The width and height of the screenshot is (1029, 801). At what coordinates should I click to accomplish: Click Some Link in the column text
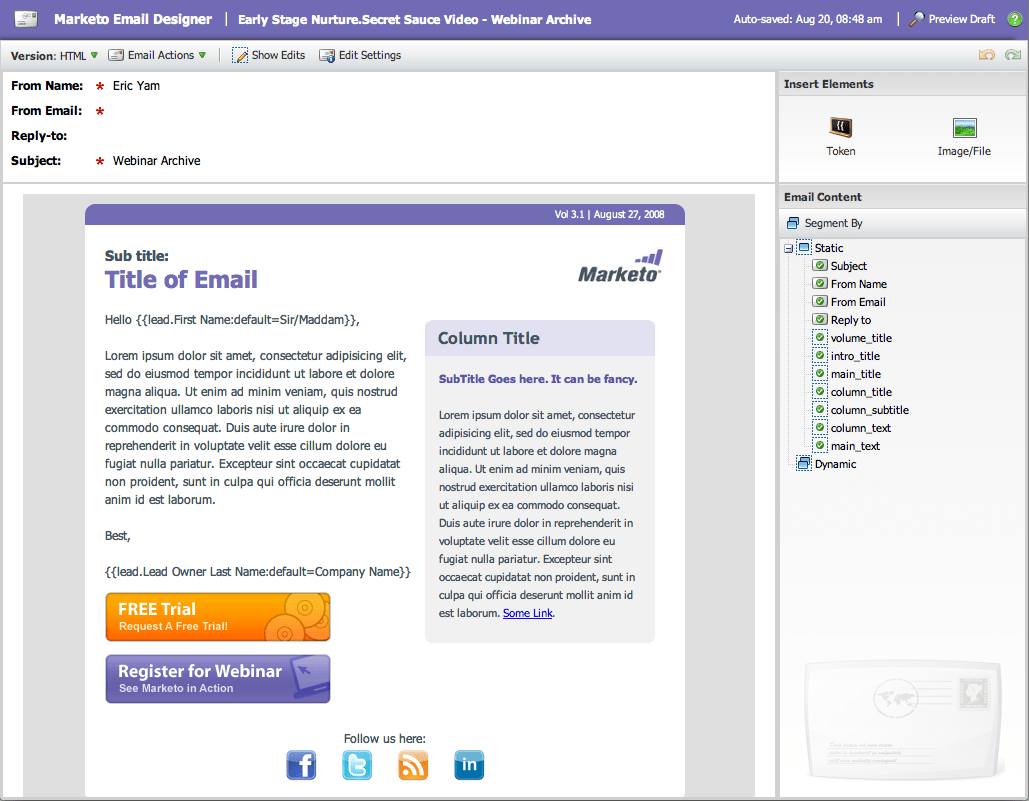point(527,613)
